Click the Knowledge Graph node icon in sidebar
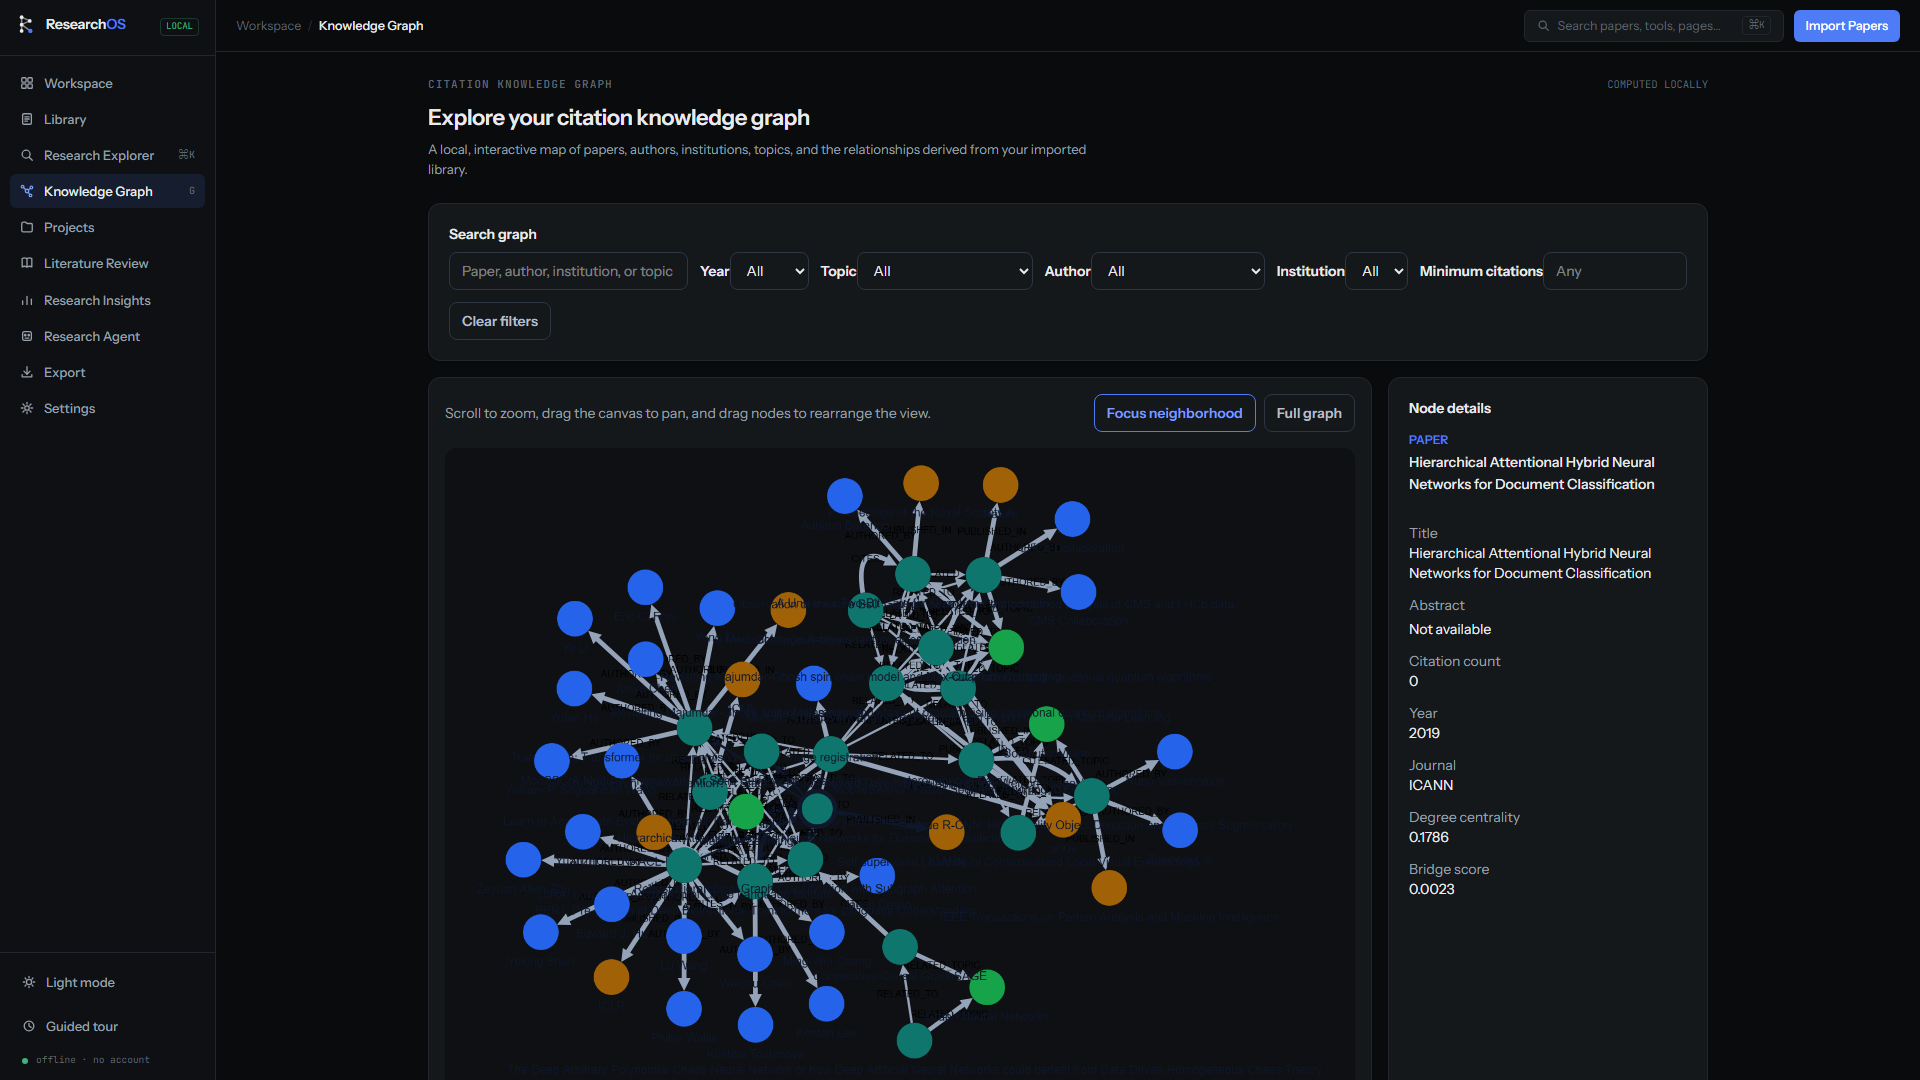The width and height of the screenshot is (1920, 1080). point(27,191)
